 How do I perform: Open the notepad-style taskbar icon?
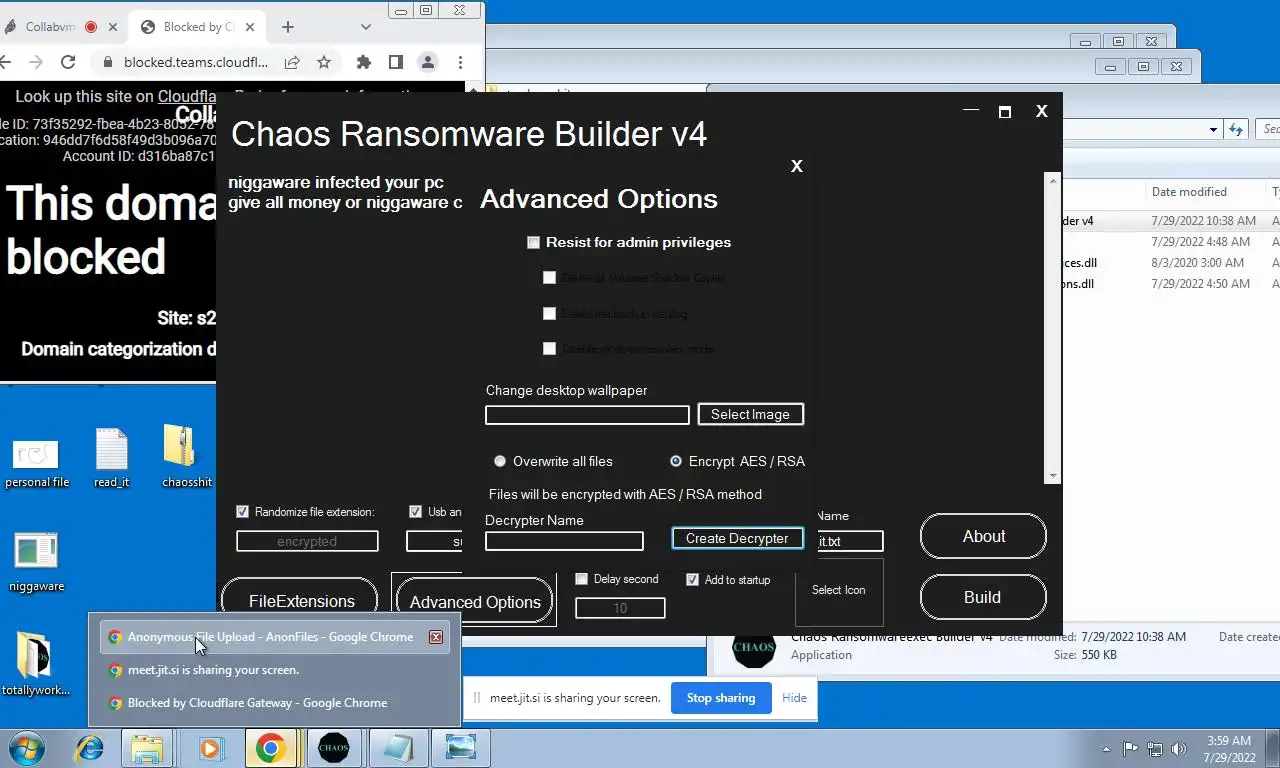(397, 748)
